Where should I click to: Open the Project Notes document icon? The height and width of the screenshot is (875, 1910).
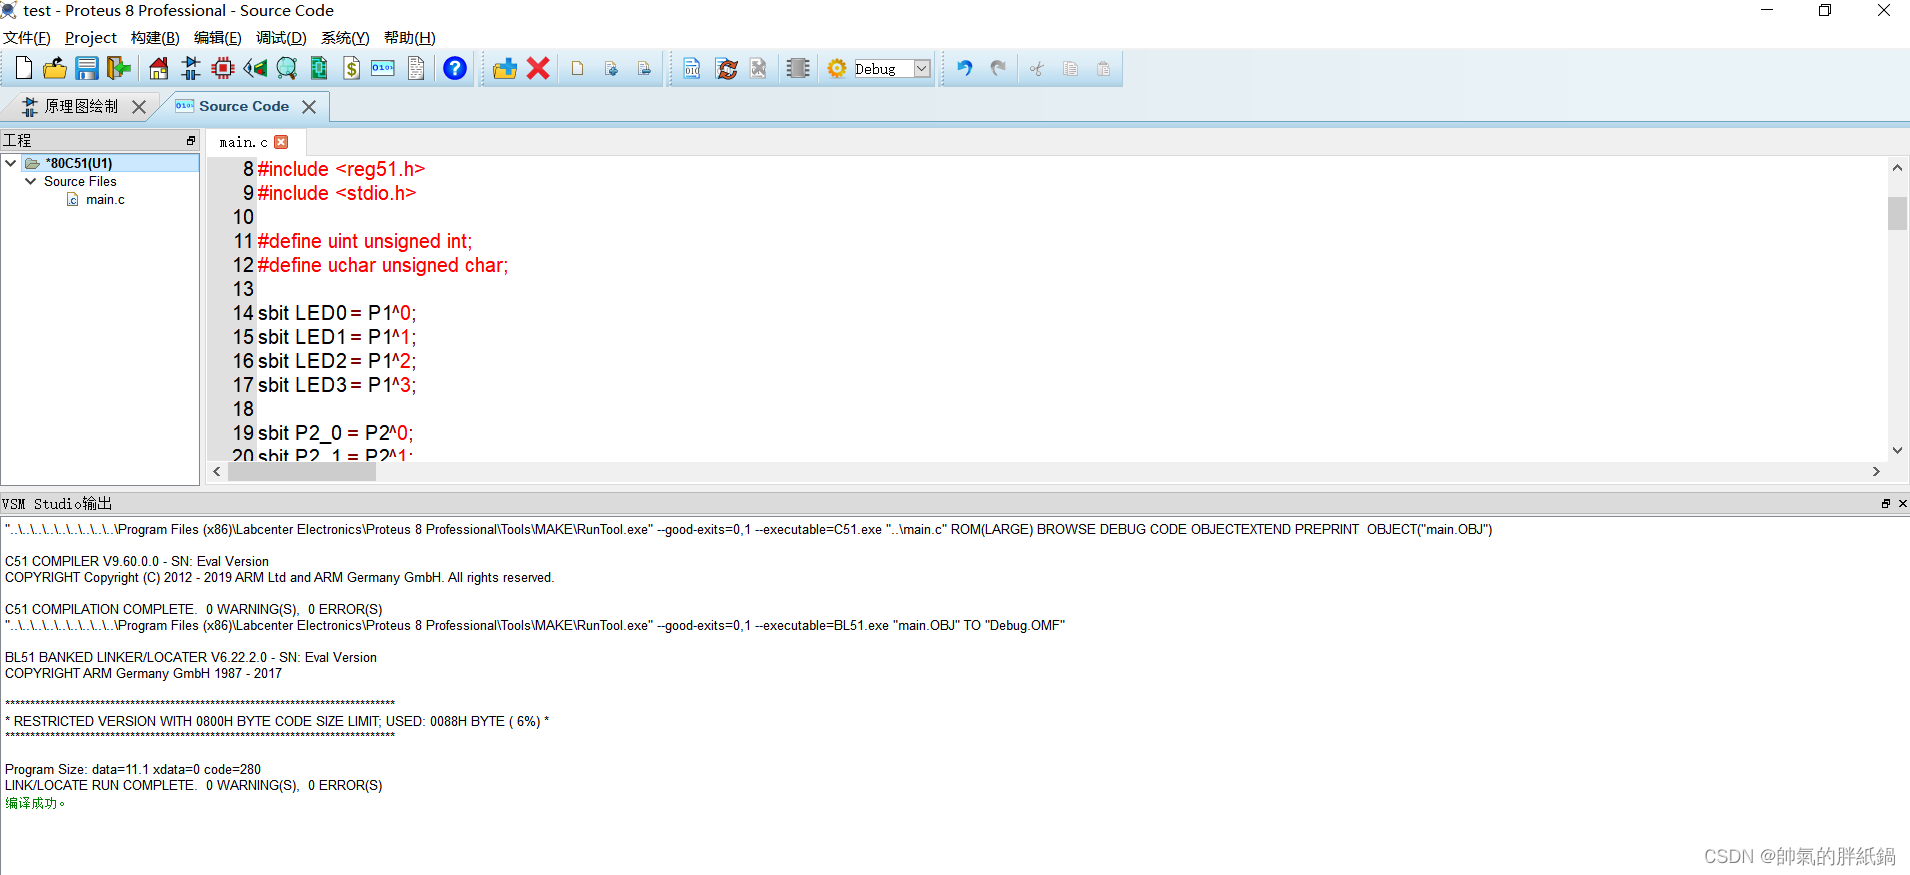coord(416,68)
